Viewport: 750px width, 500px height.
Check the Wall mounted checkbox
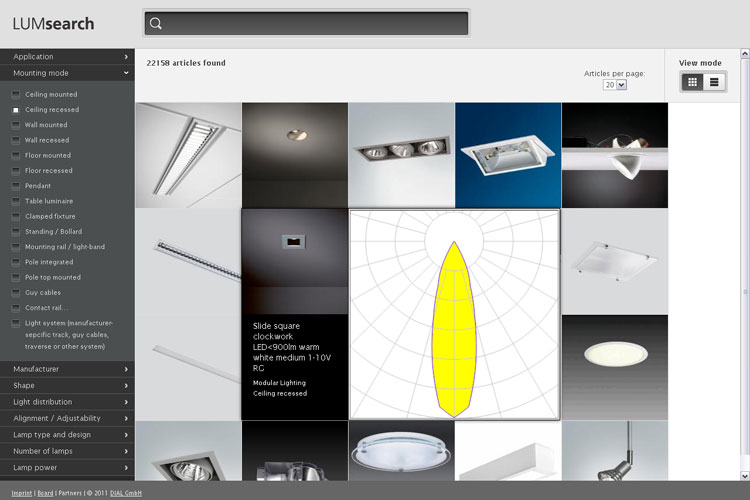pos(16,125)
